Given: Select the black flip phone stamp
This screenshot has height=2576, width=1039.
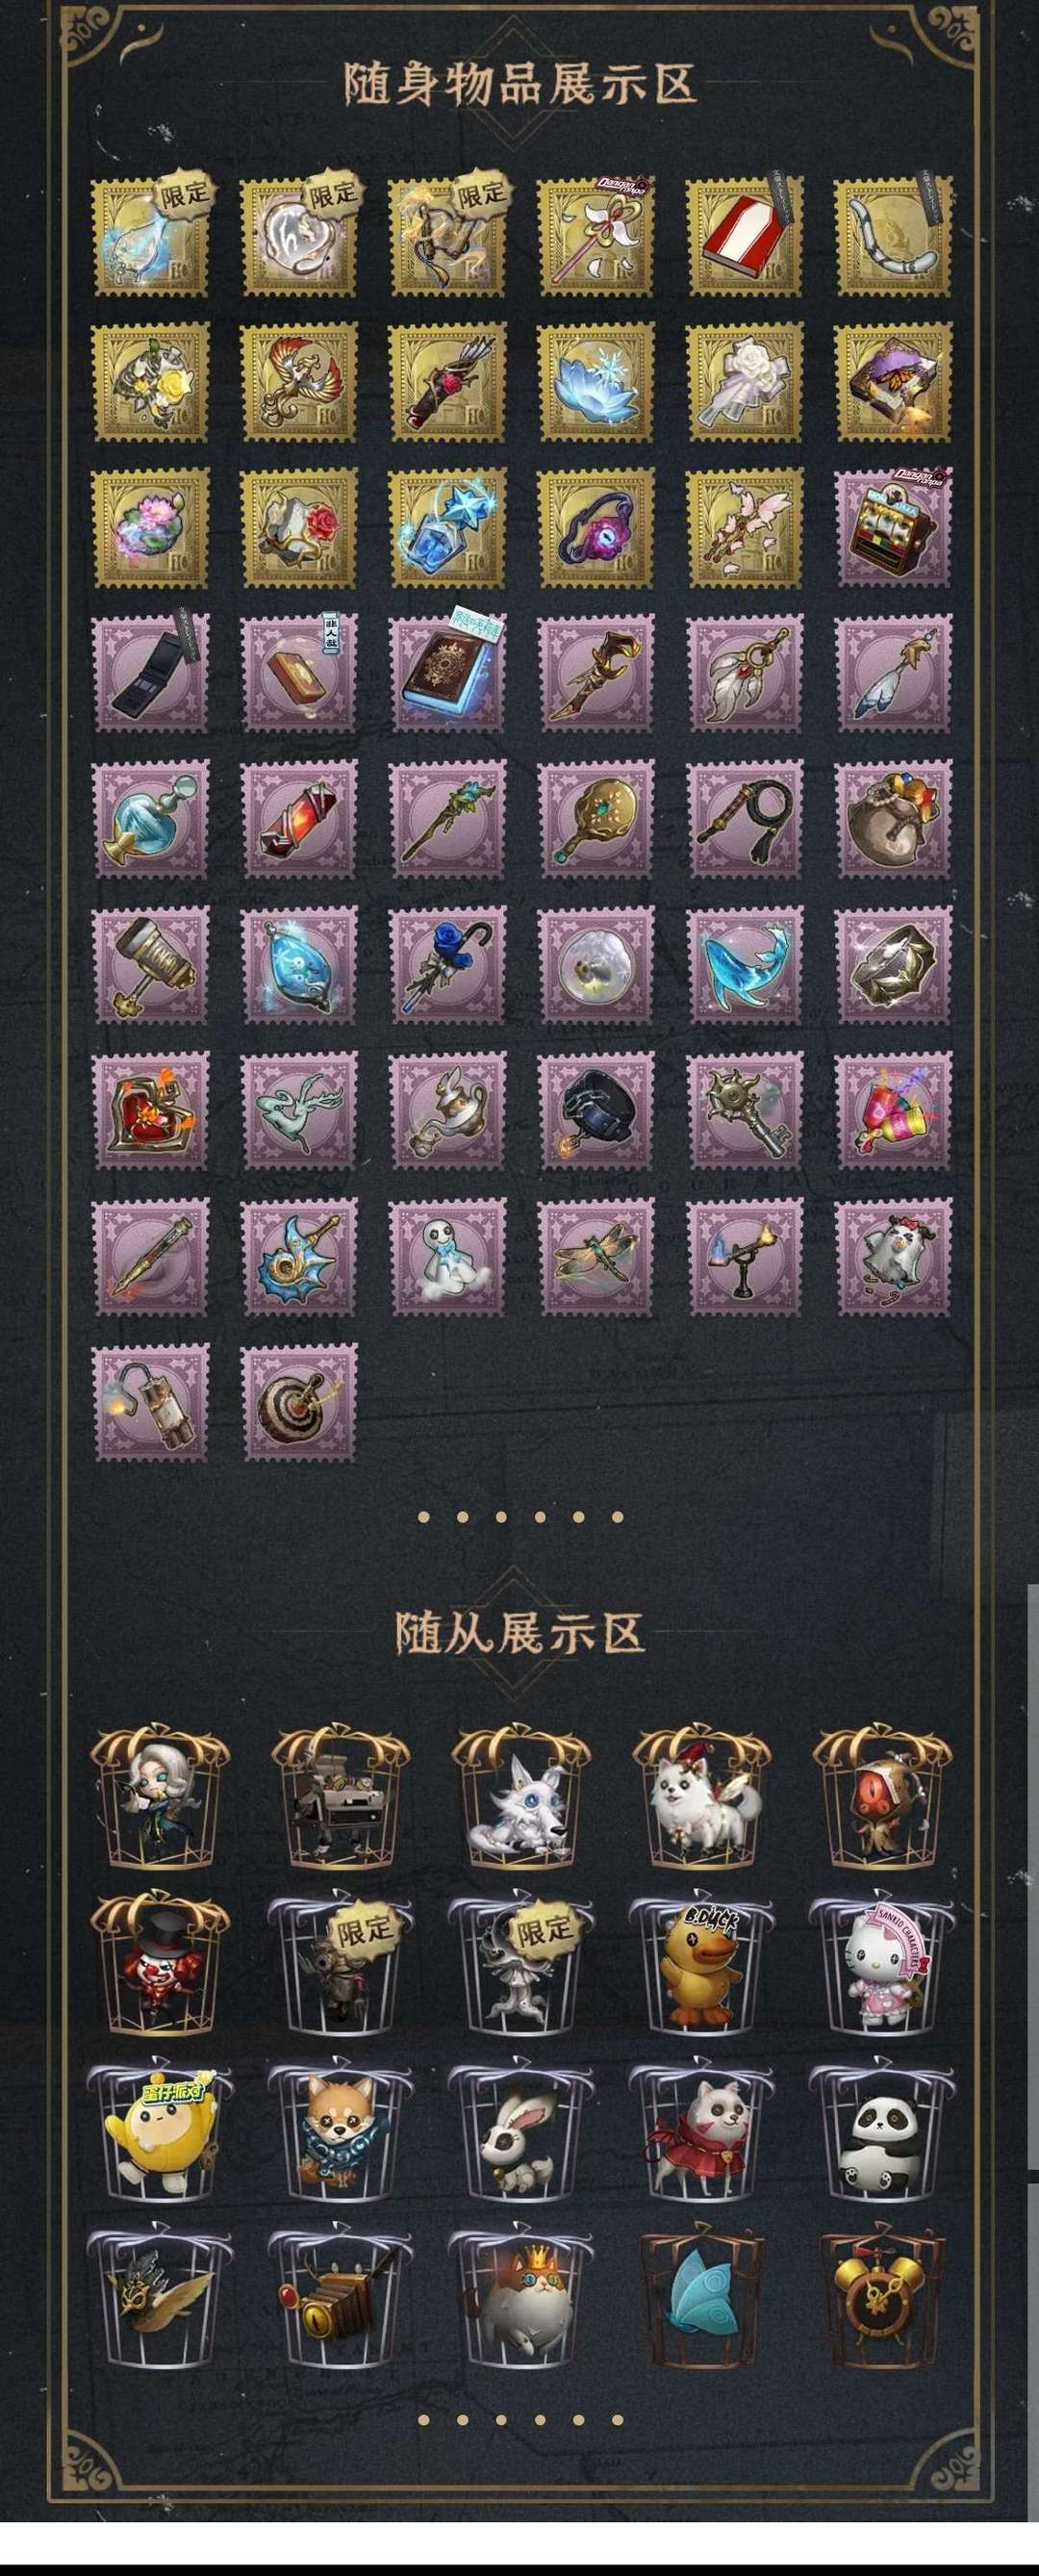Looking at the screenshot, I should 151,673.
